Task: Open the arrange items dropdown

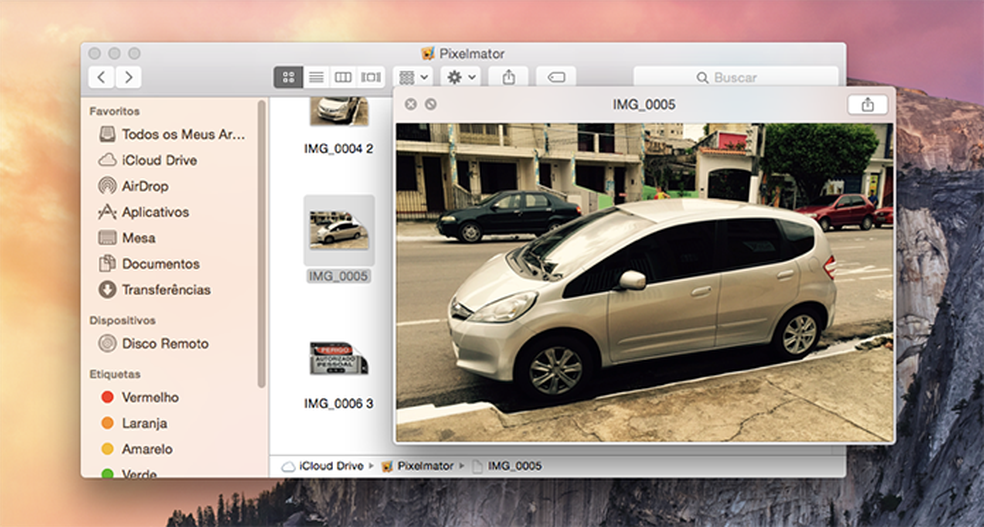Action: click(x=413, y=77)
